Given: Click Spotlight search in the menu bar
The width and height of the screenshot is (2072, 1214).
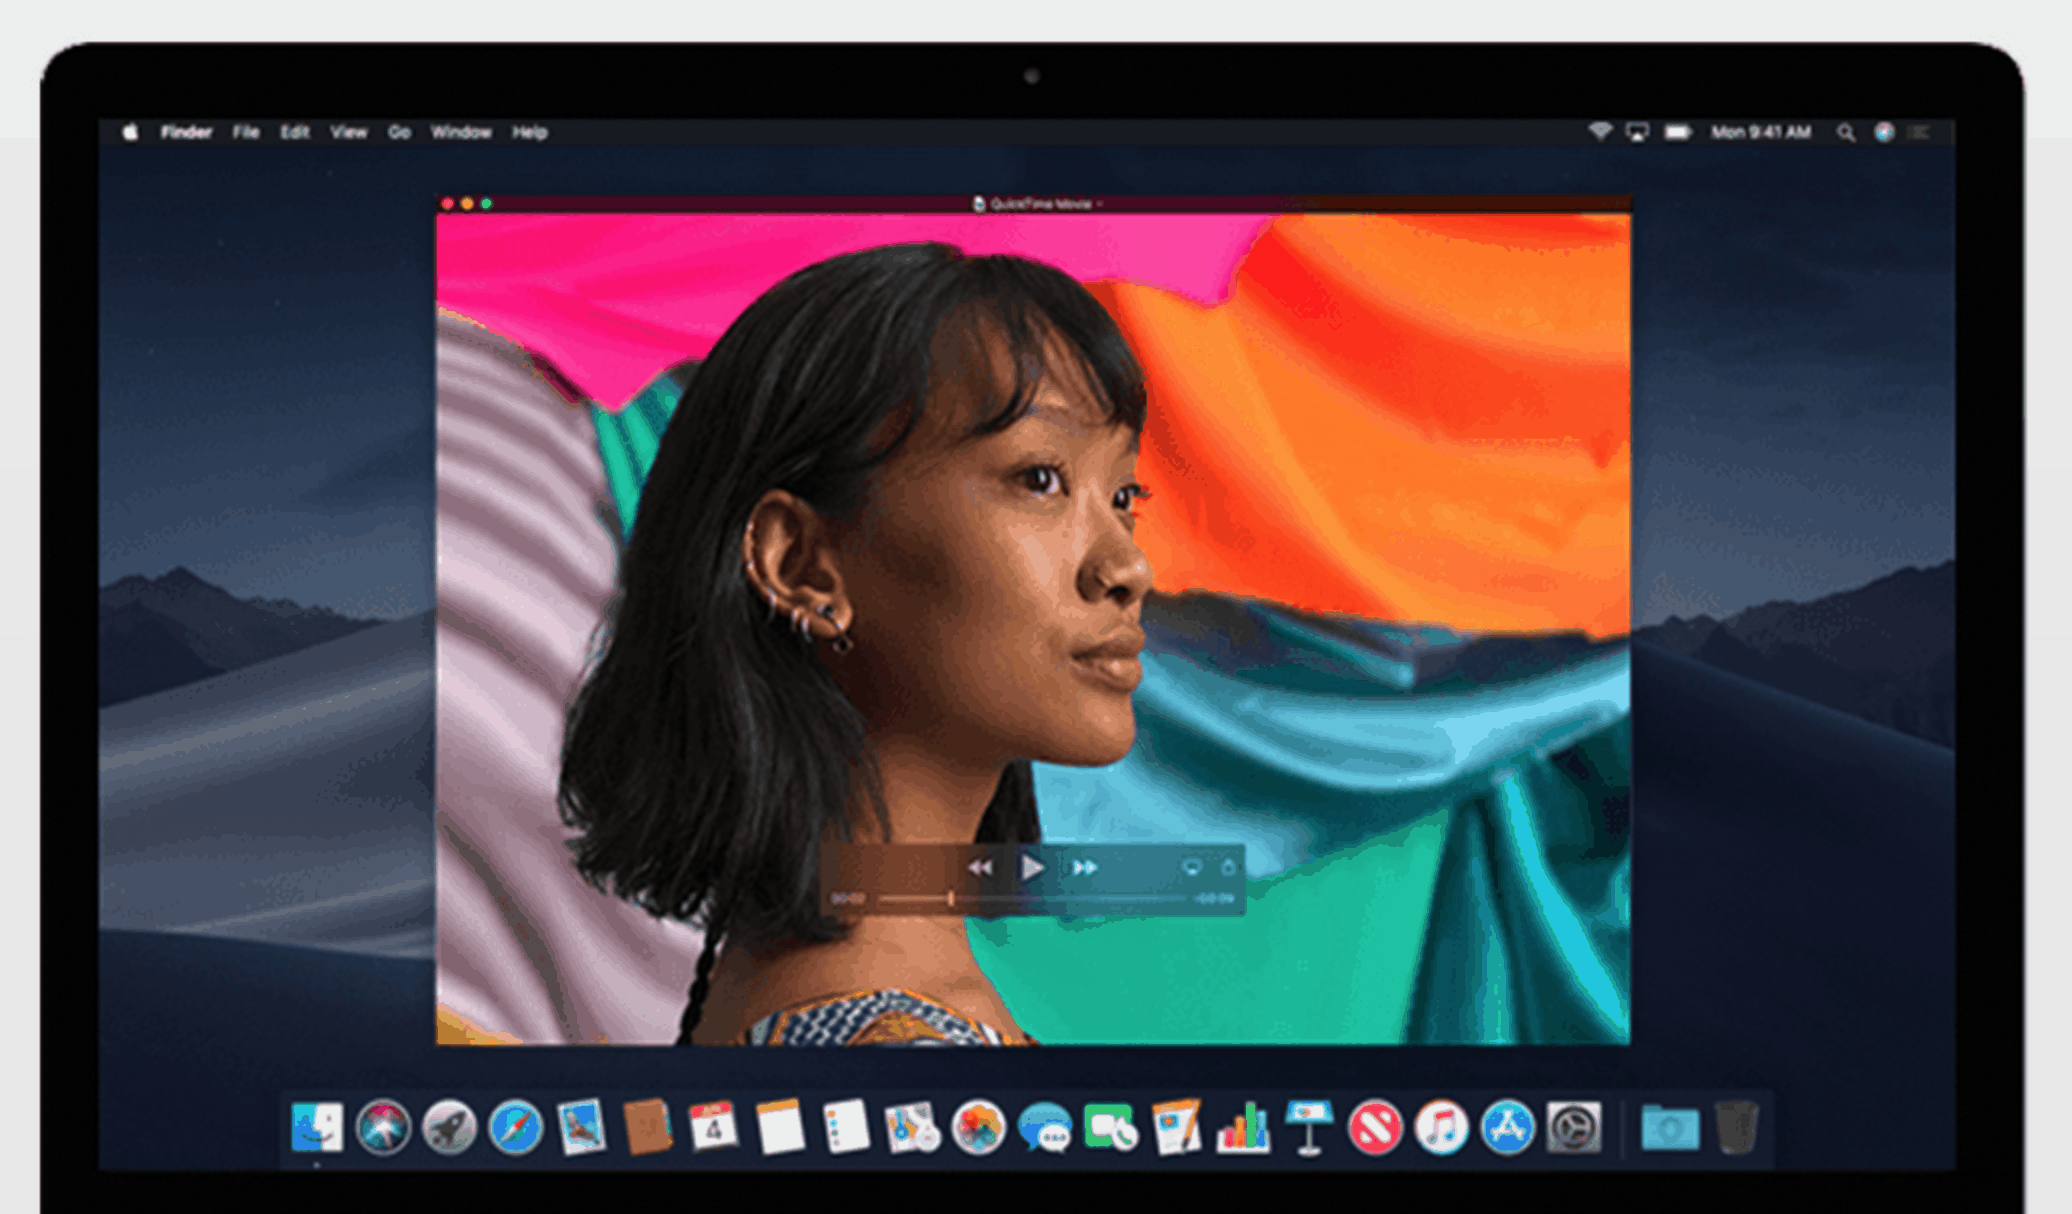Looking at the screenshot, I should click(1843, 131).
